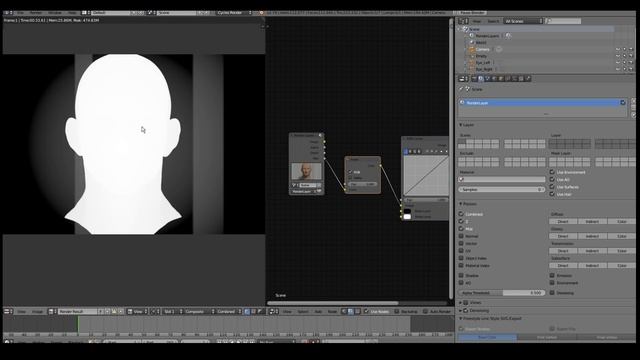
Task: Click the node editor horizontal scrollbar
Action: coord(333,303)
